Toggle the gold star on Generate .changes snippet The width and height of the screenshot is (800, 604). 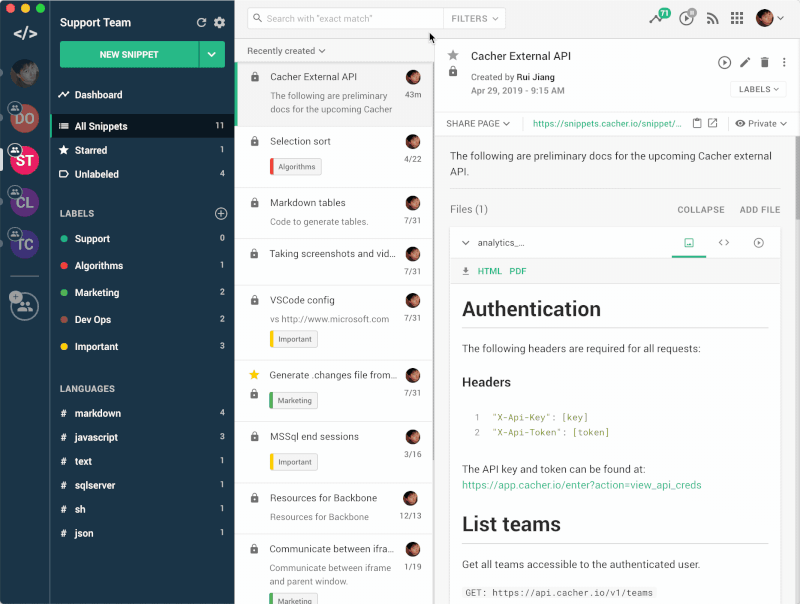pyautogui.click(x=254, y=375)
